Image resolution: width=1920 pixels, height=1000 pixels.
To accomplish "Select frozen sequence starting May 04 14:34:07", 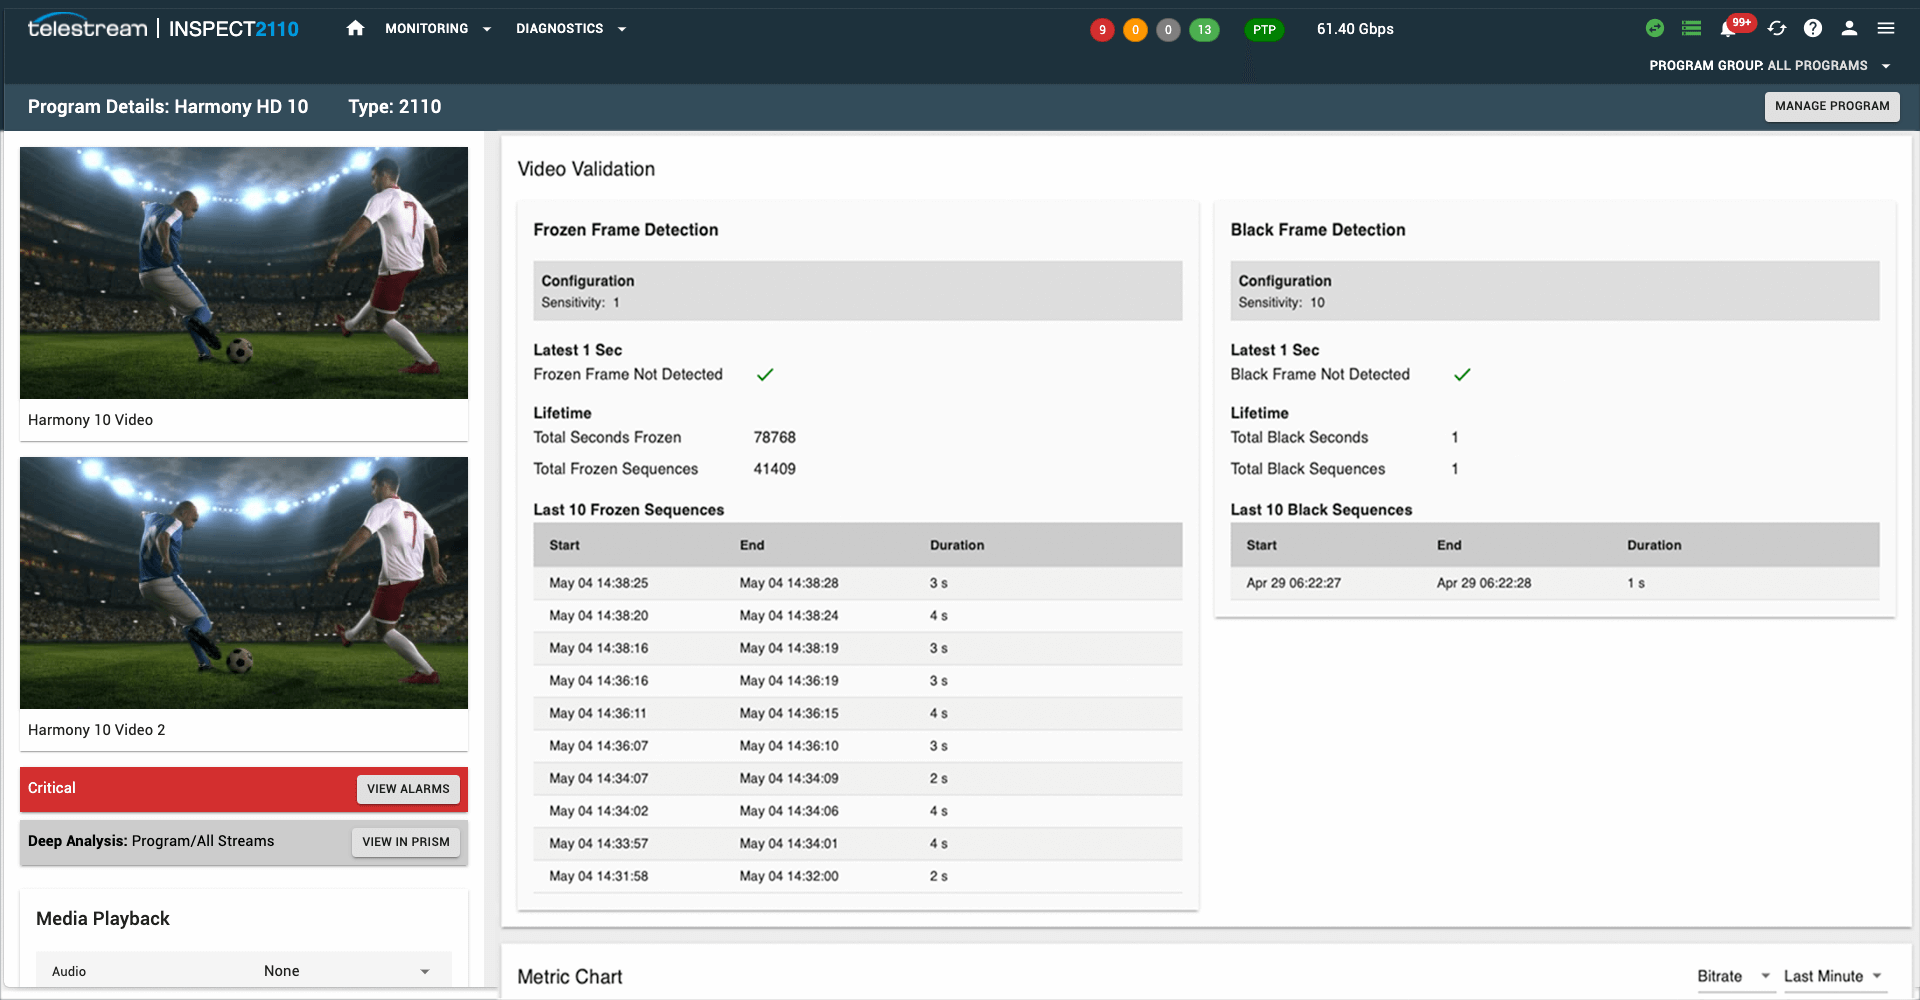I will point(857,778).
